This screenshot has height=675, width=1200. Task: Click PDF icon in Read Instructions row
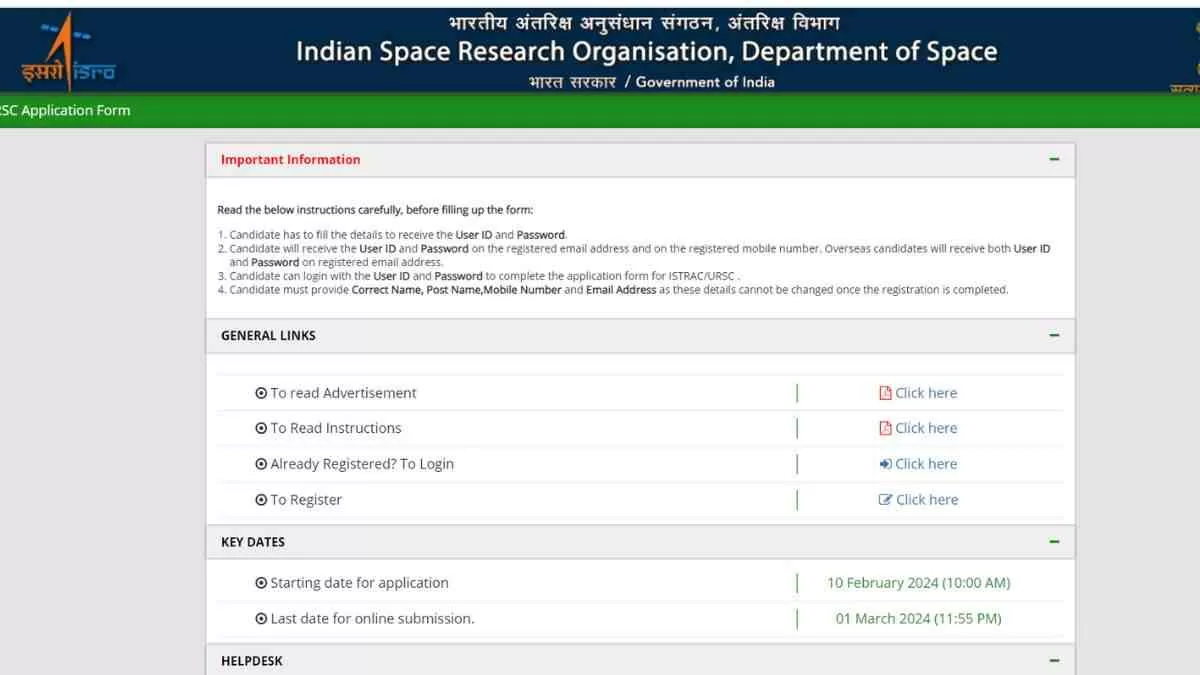(885, 428)
